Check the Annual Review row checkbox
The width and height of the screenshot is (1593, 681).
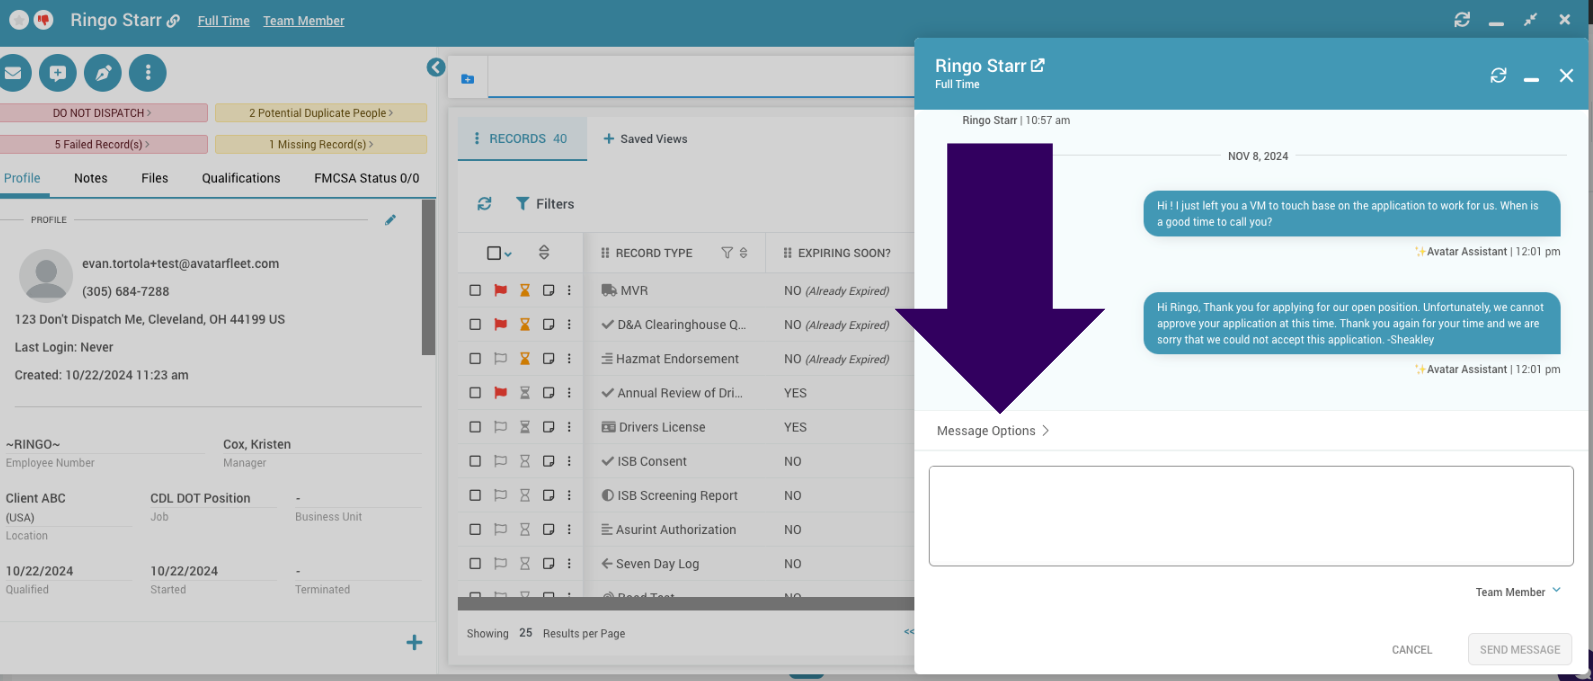[x=475, y=393]
